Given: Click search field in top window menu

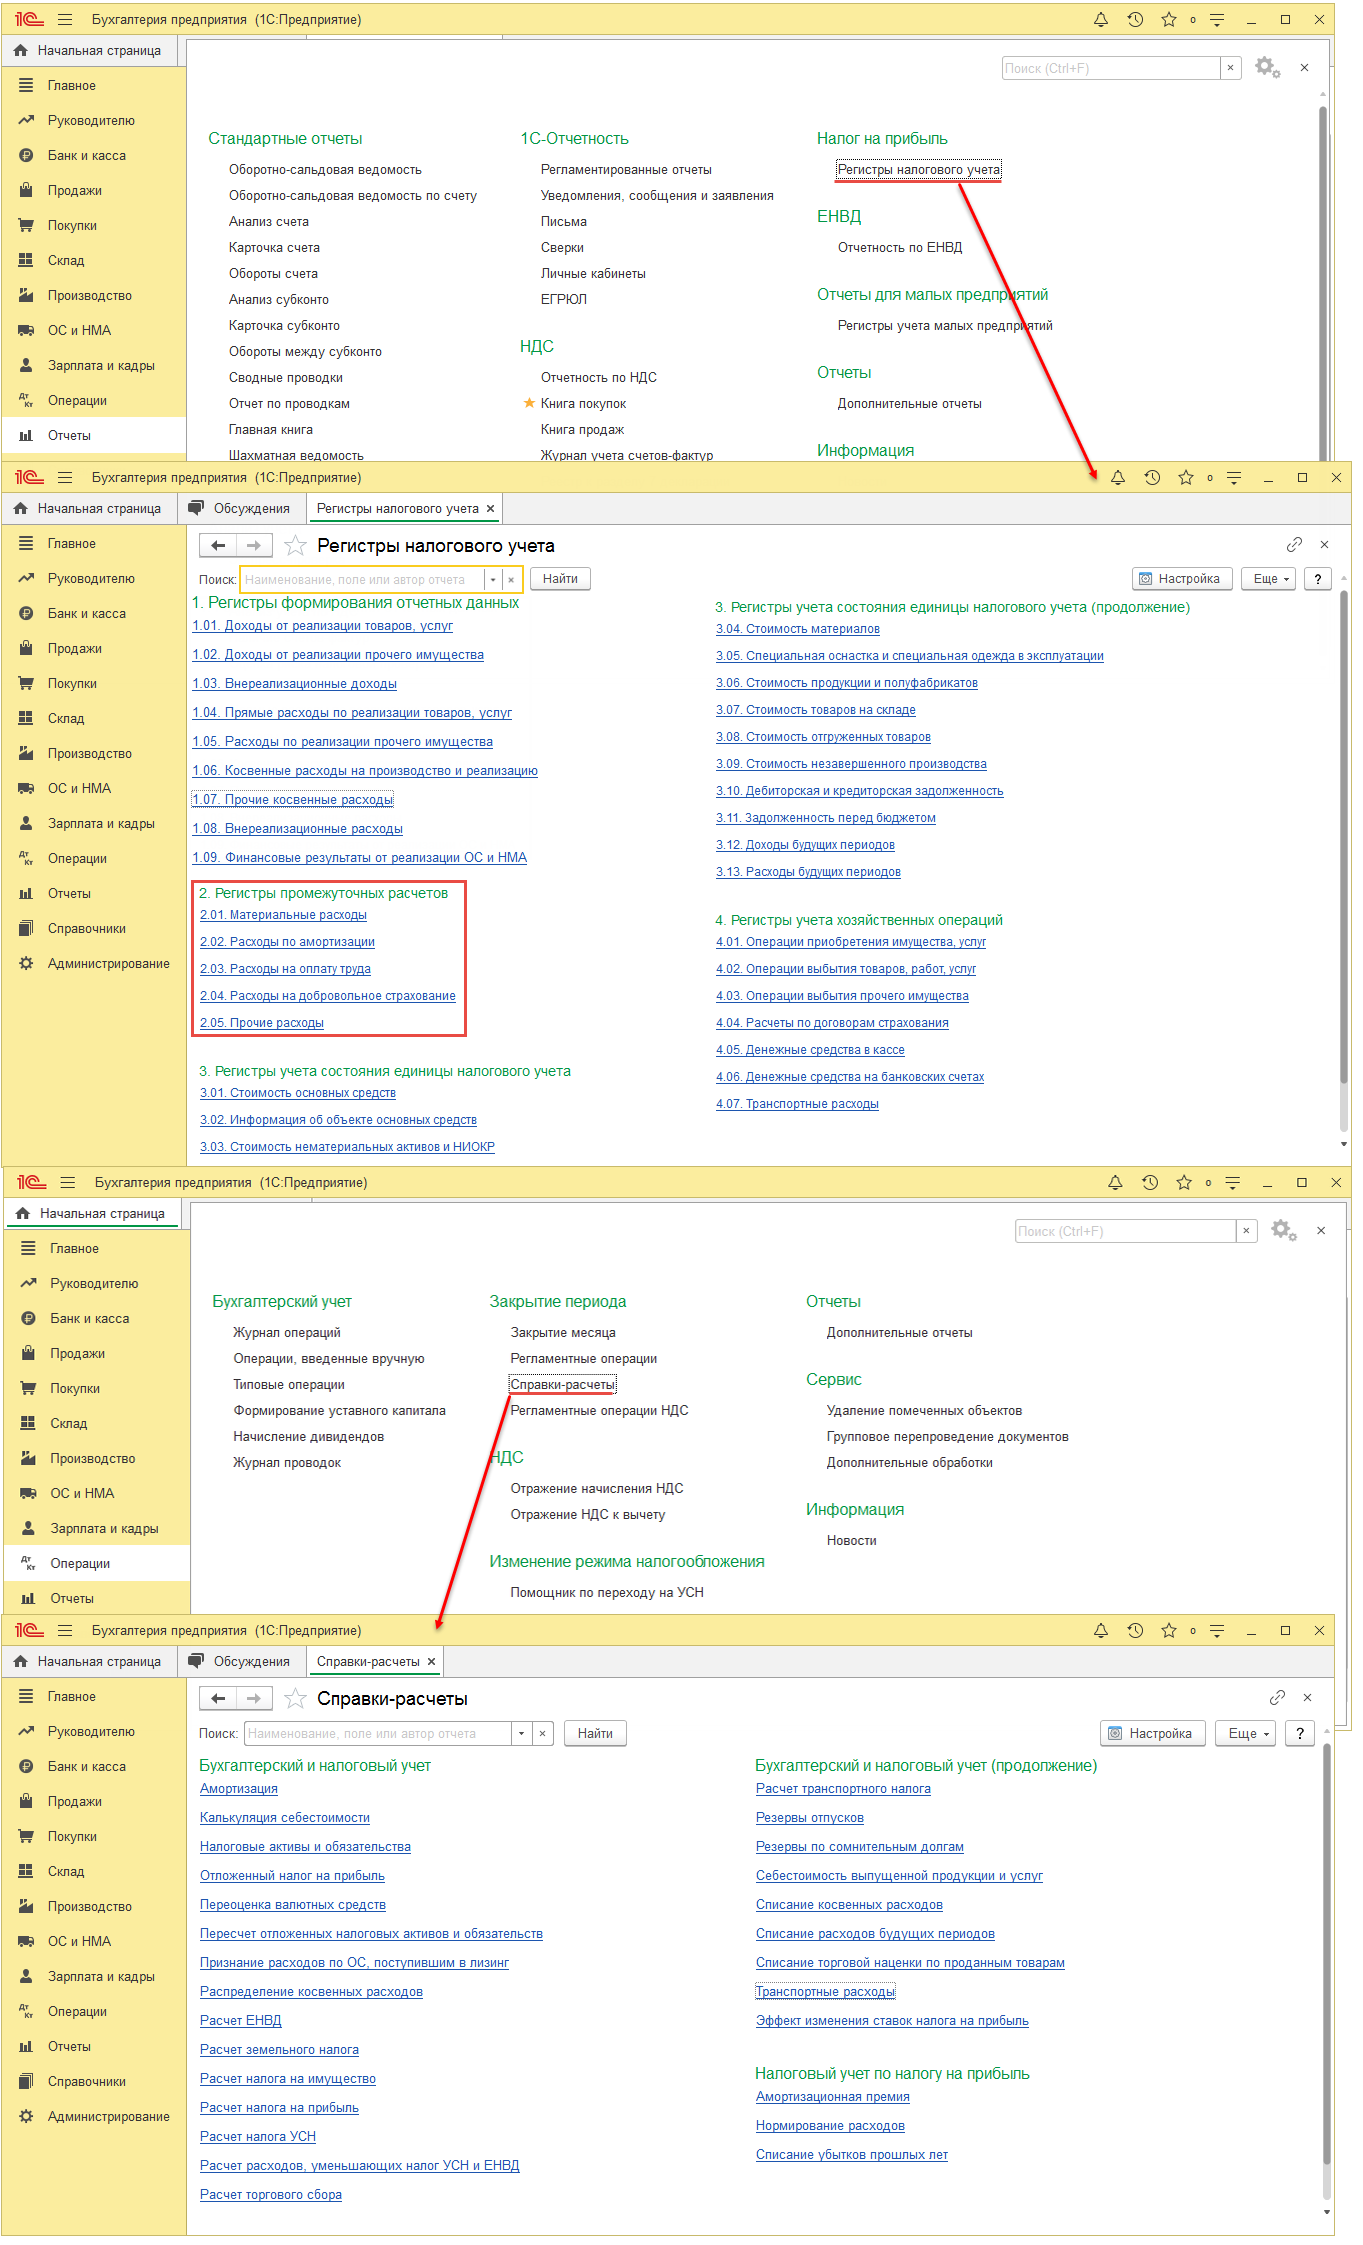Looking at the screenshot, I should click(1110, 68).
